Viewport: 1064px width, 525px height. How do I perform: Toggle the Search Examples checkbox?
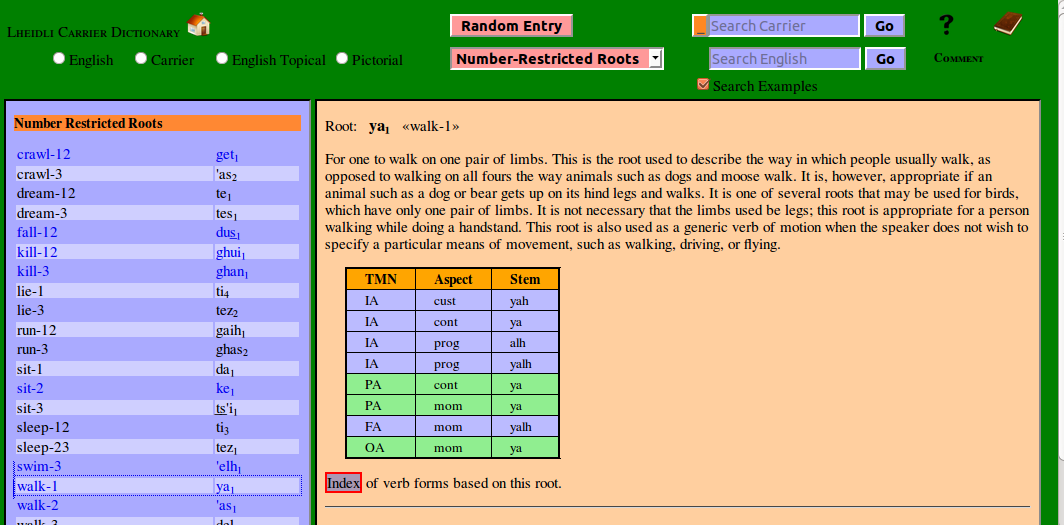[703, 85]
